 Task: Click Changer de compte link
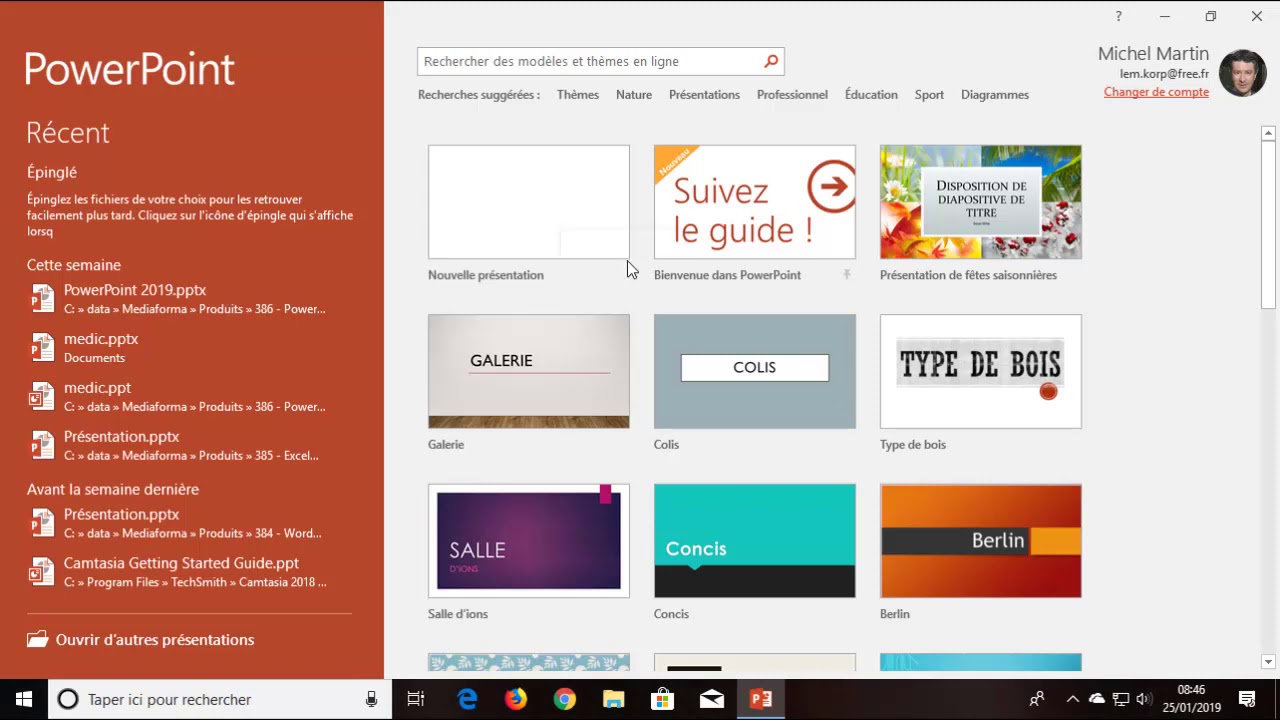click(x=1156, y=91)
